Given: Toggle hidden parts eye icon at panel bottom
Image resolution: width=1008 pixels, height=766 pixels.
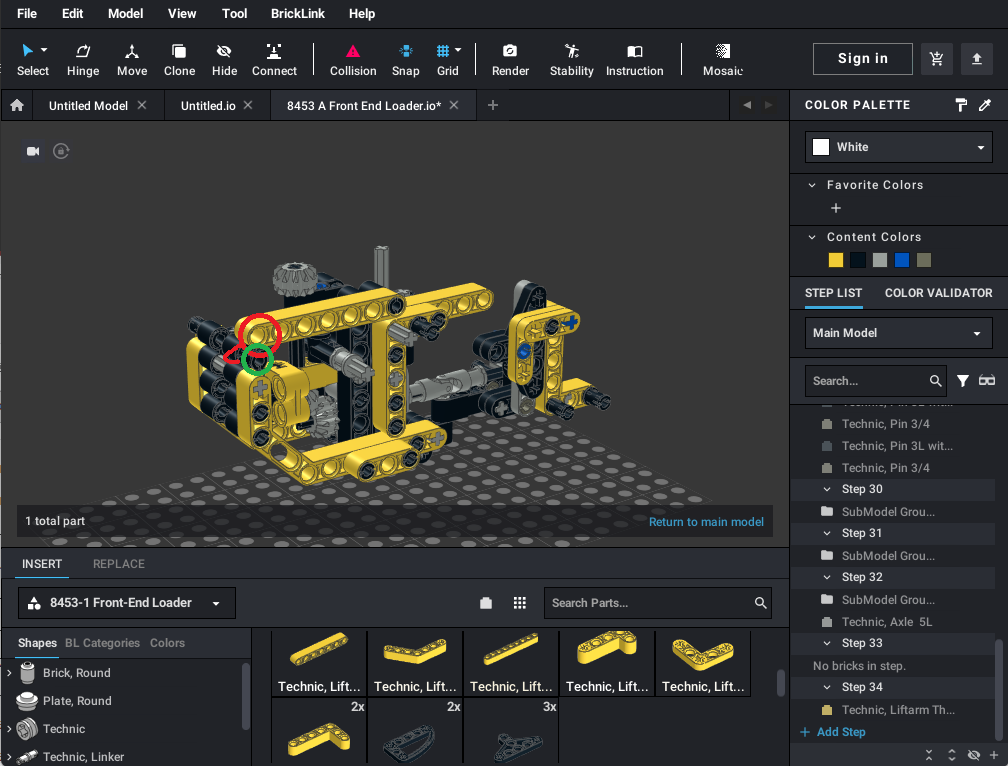Looking at the screenshot, I should pyautogui.click(x=974, y=754).
